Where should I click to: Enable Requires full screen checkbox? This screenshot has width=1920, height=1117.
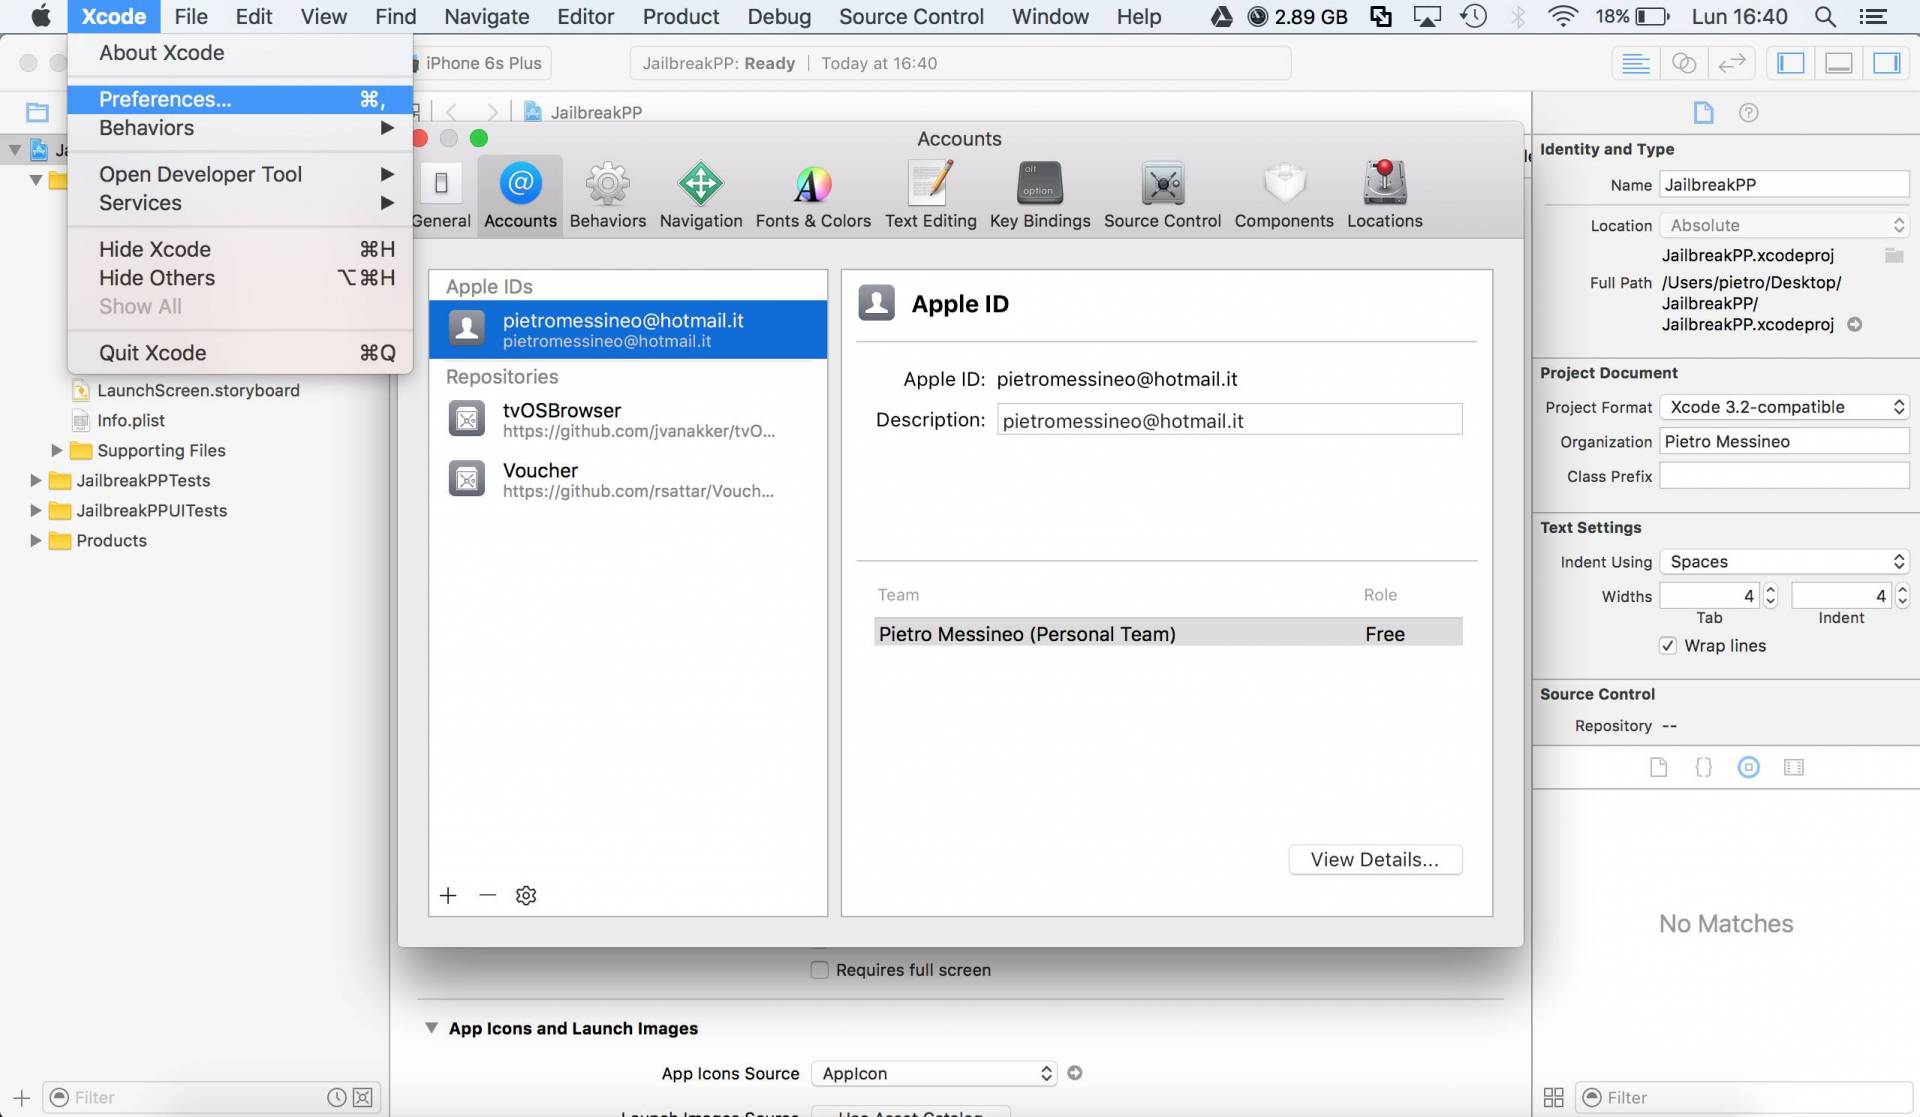(x=819, y=969)
